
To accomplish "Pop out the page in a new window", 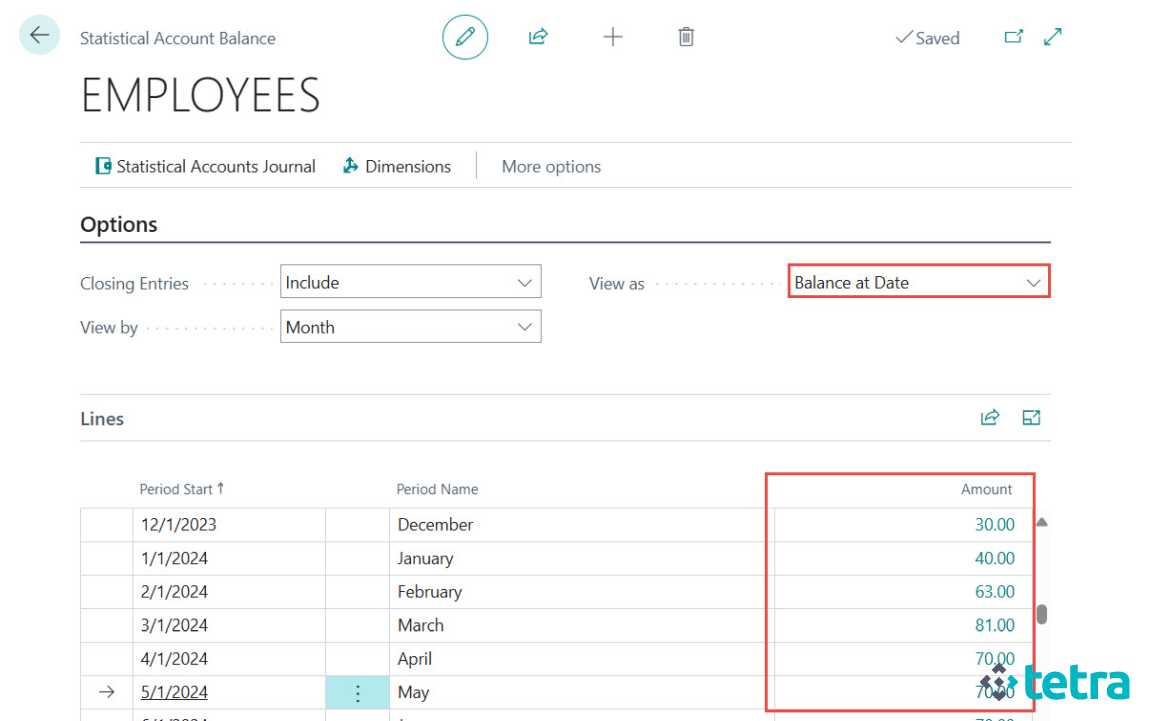I will (1013, 36).
